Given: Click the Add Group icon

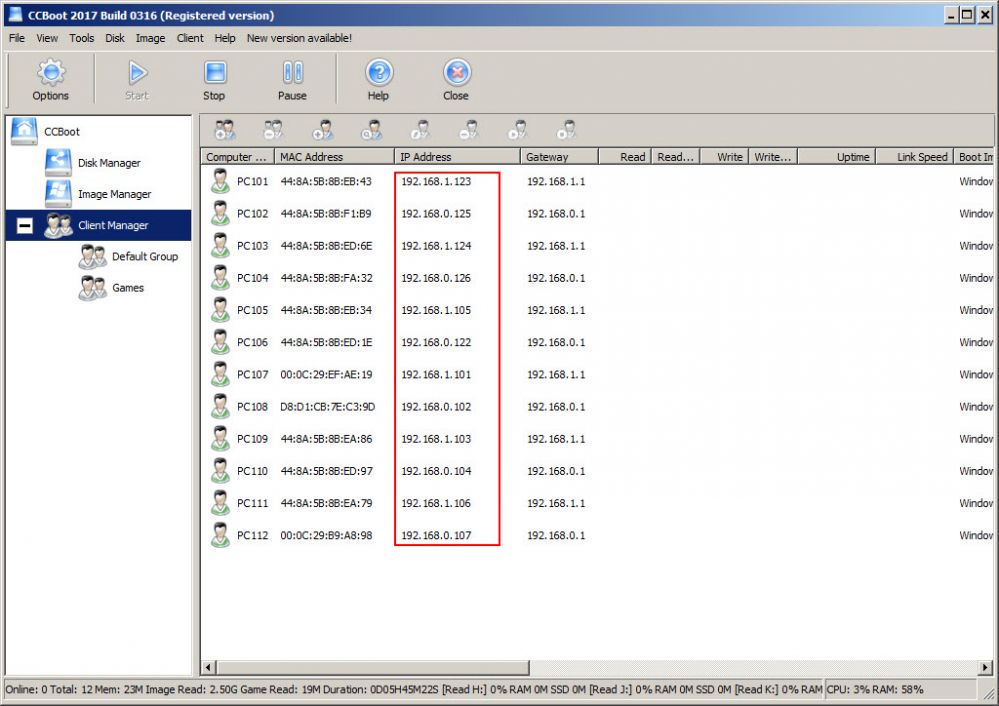Looking at the screenshot, I should (224, 130).
